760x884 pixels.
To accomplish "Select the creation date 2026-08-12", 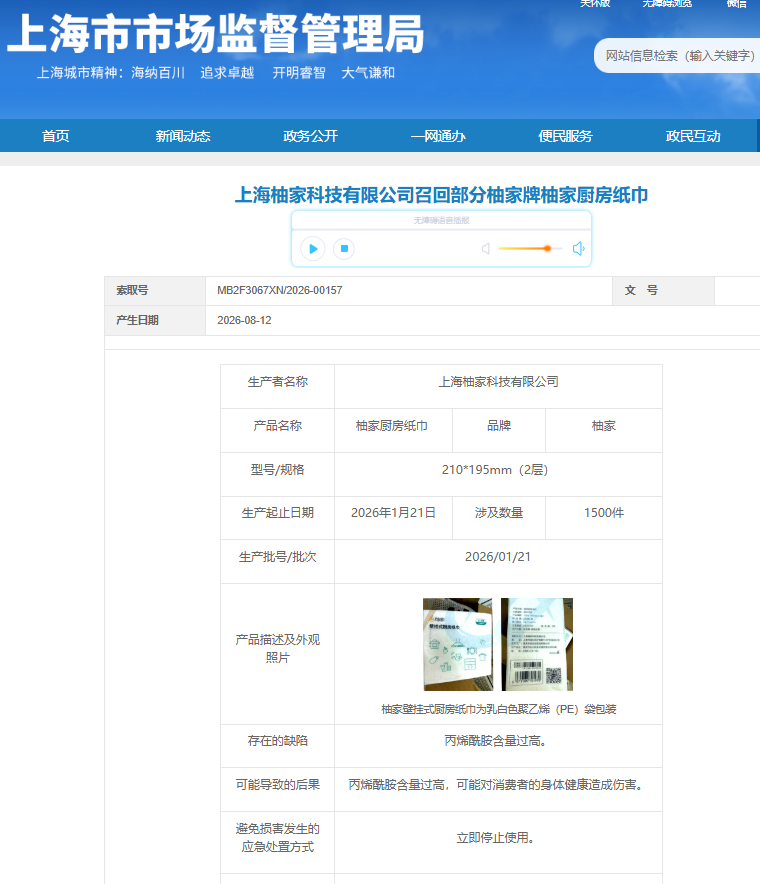I will click(244, 320).
